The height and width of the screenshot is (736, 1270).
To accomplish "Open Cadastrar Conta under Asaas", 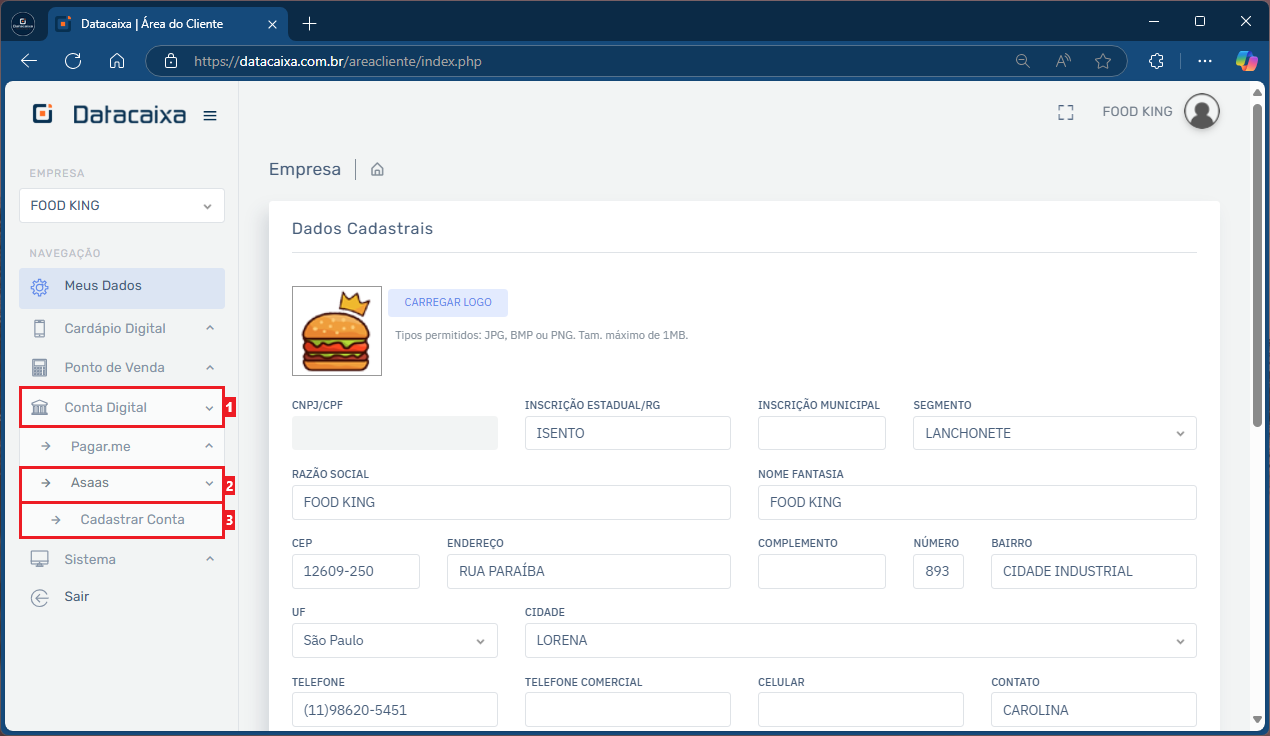I will pyautogui.click(x=132, y=520).
